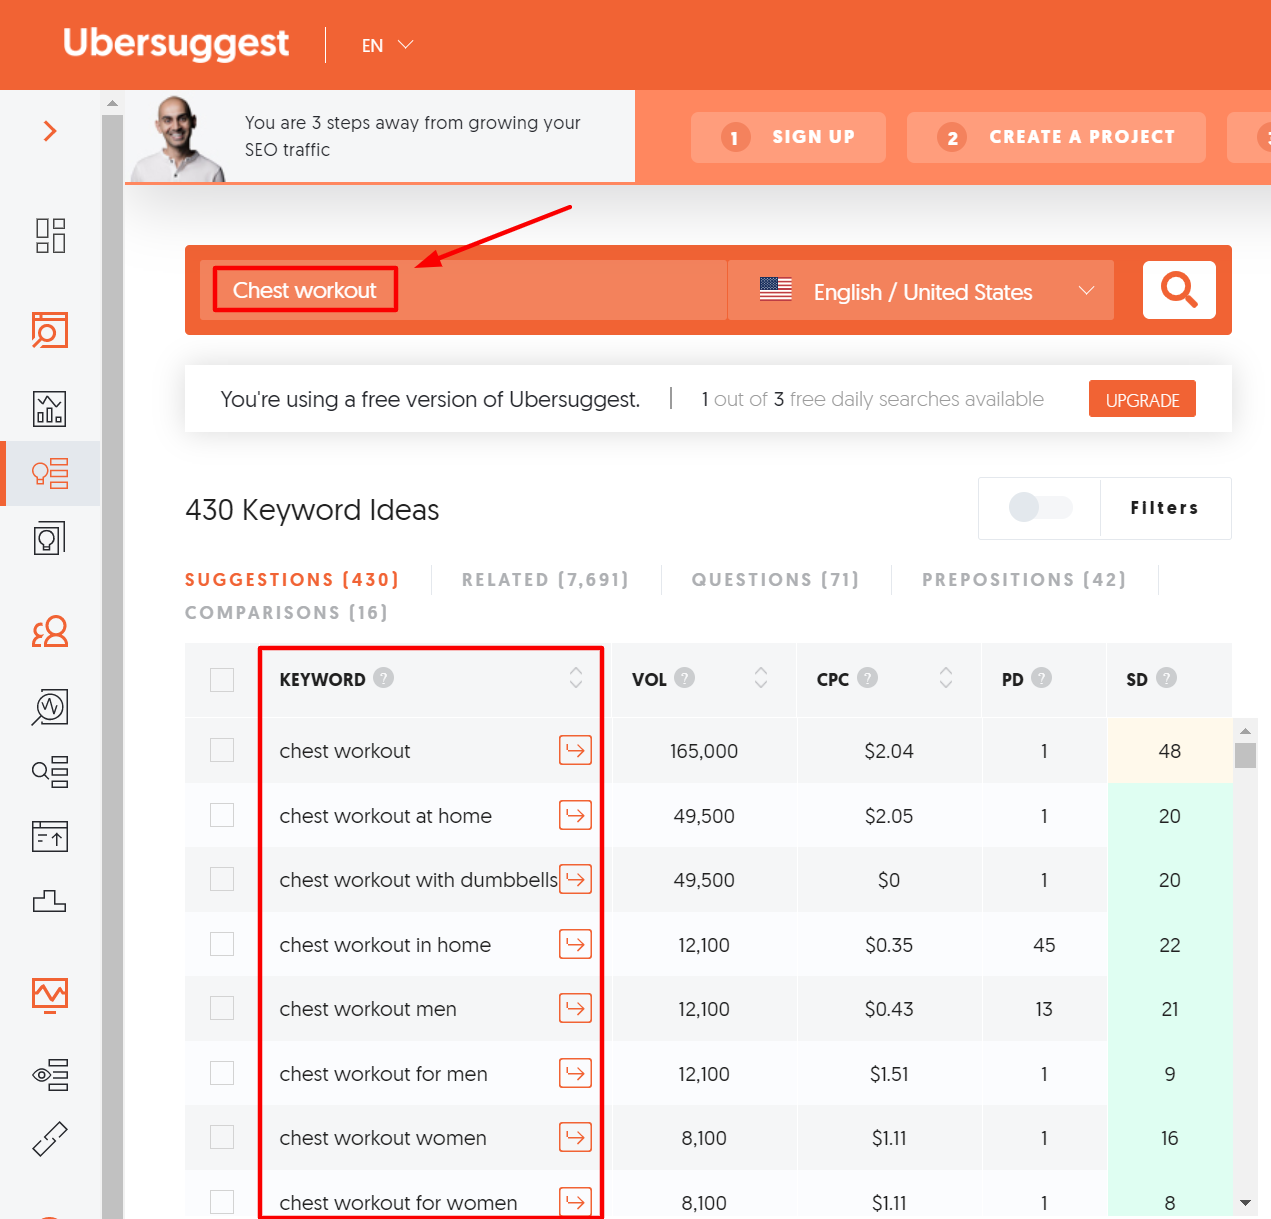Viewport: 1271px width, 1219px height.
Task: Click the table's scroll up arrow
Action: tap(1245, 730)
